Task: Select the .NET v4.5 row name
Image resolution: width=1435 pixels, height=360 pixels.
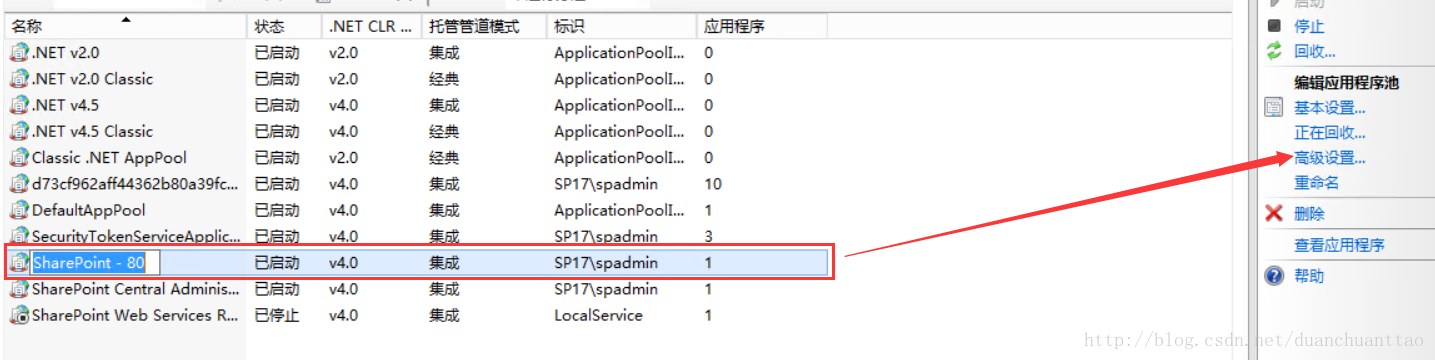Action: coord(66,105)
